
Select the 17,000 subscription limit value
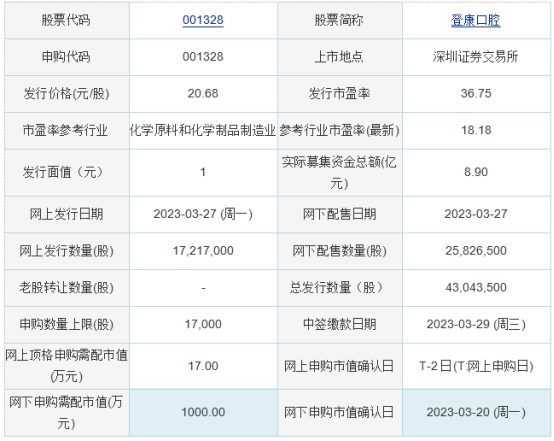[203, 324]
